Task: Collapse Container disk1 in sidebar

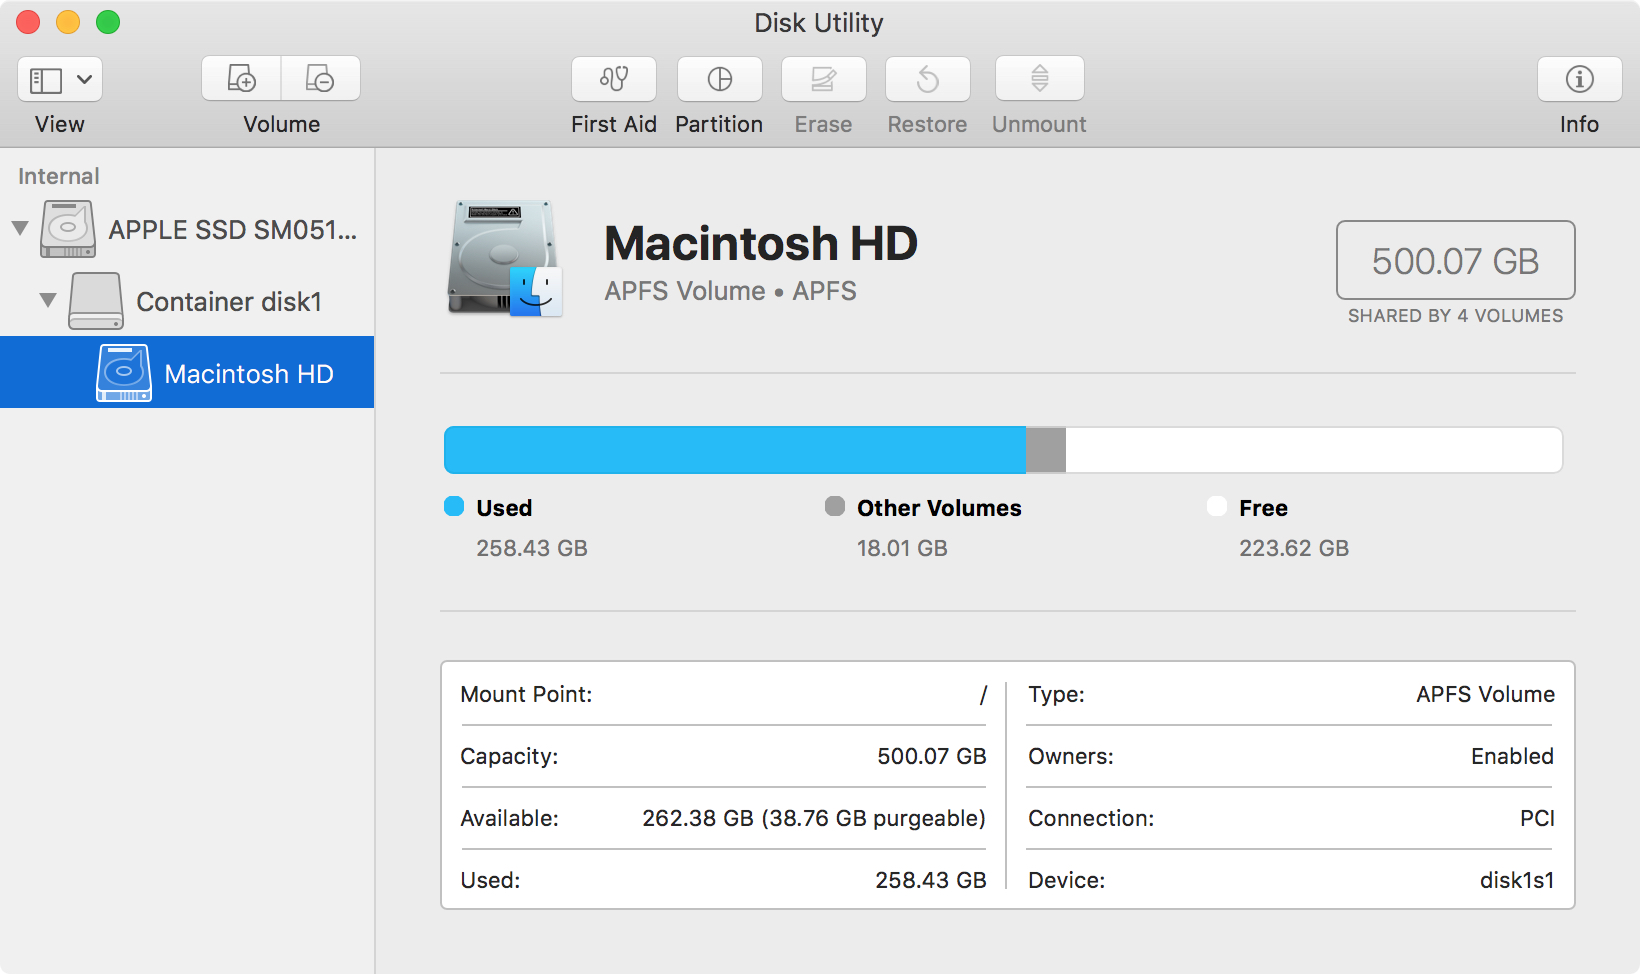Action: click(x=46, y=301)
